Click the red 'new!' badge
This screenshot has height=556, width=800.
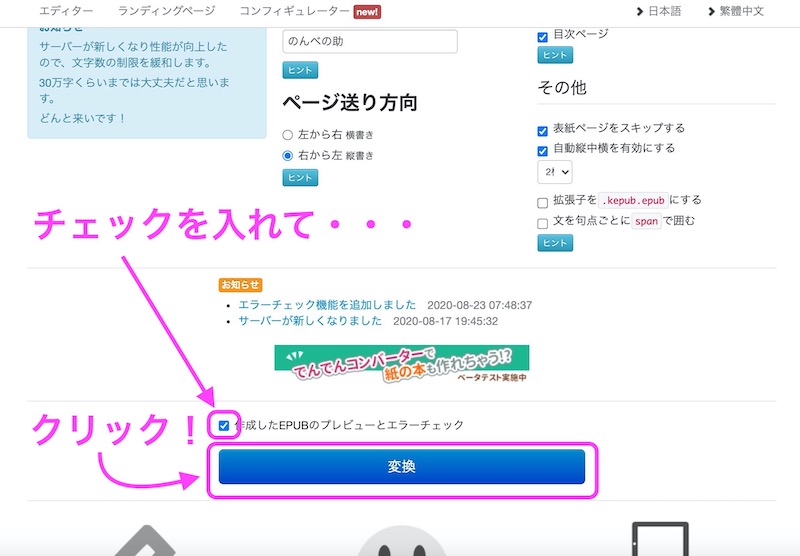pyautogui.click(x=367, y=11)
